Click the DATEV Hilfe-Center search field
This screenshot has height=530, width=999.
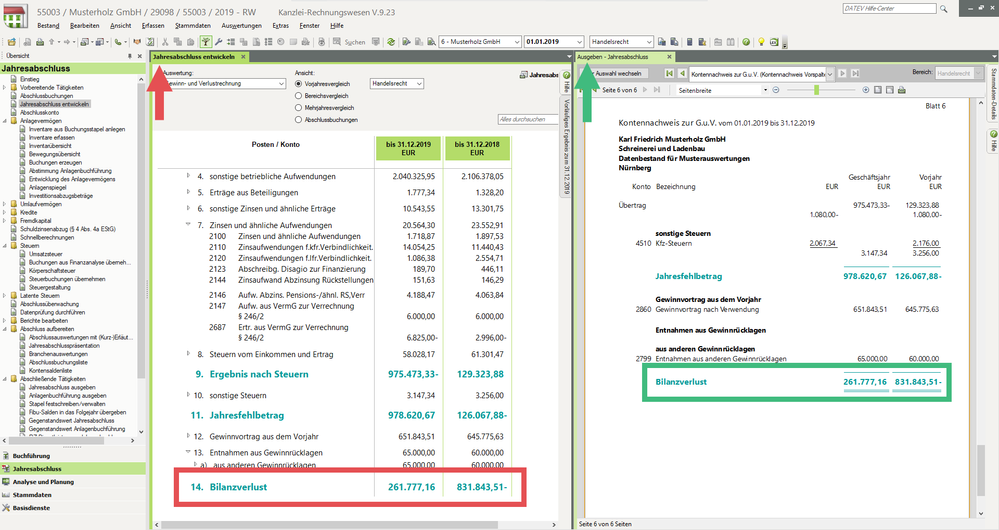point(889,9)
